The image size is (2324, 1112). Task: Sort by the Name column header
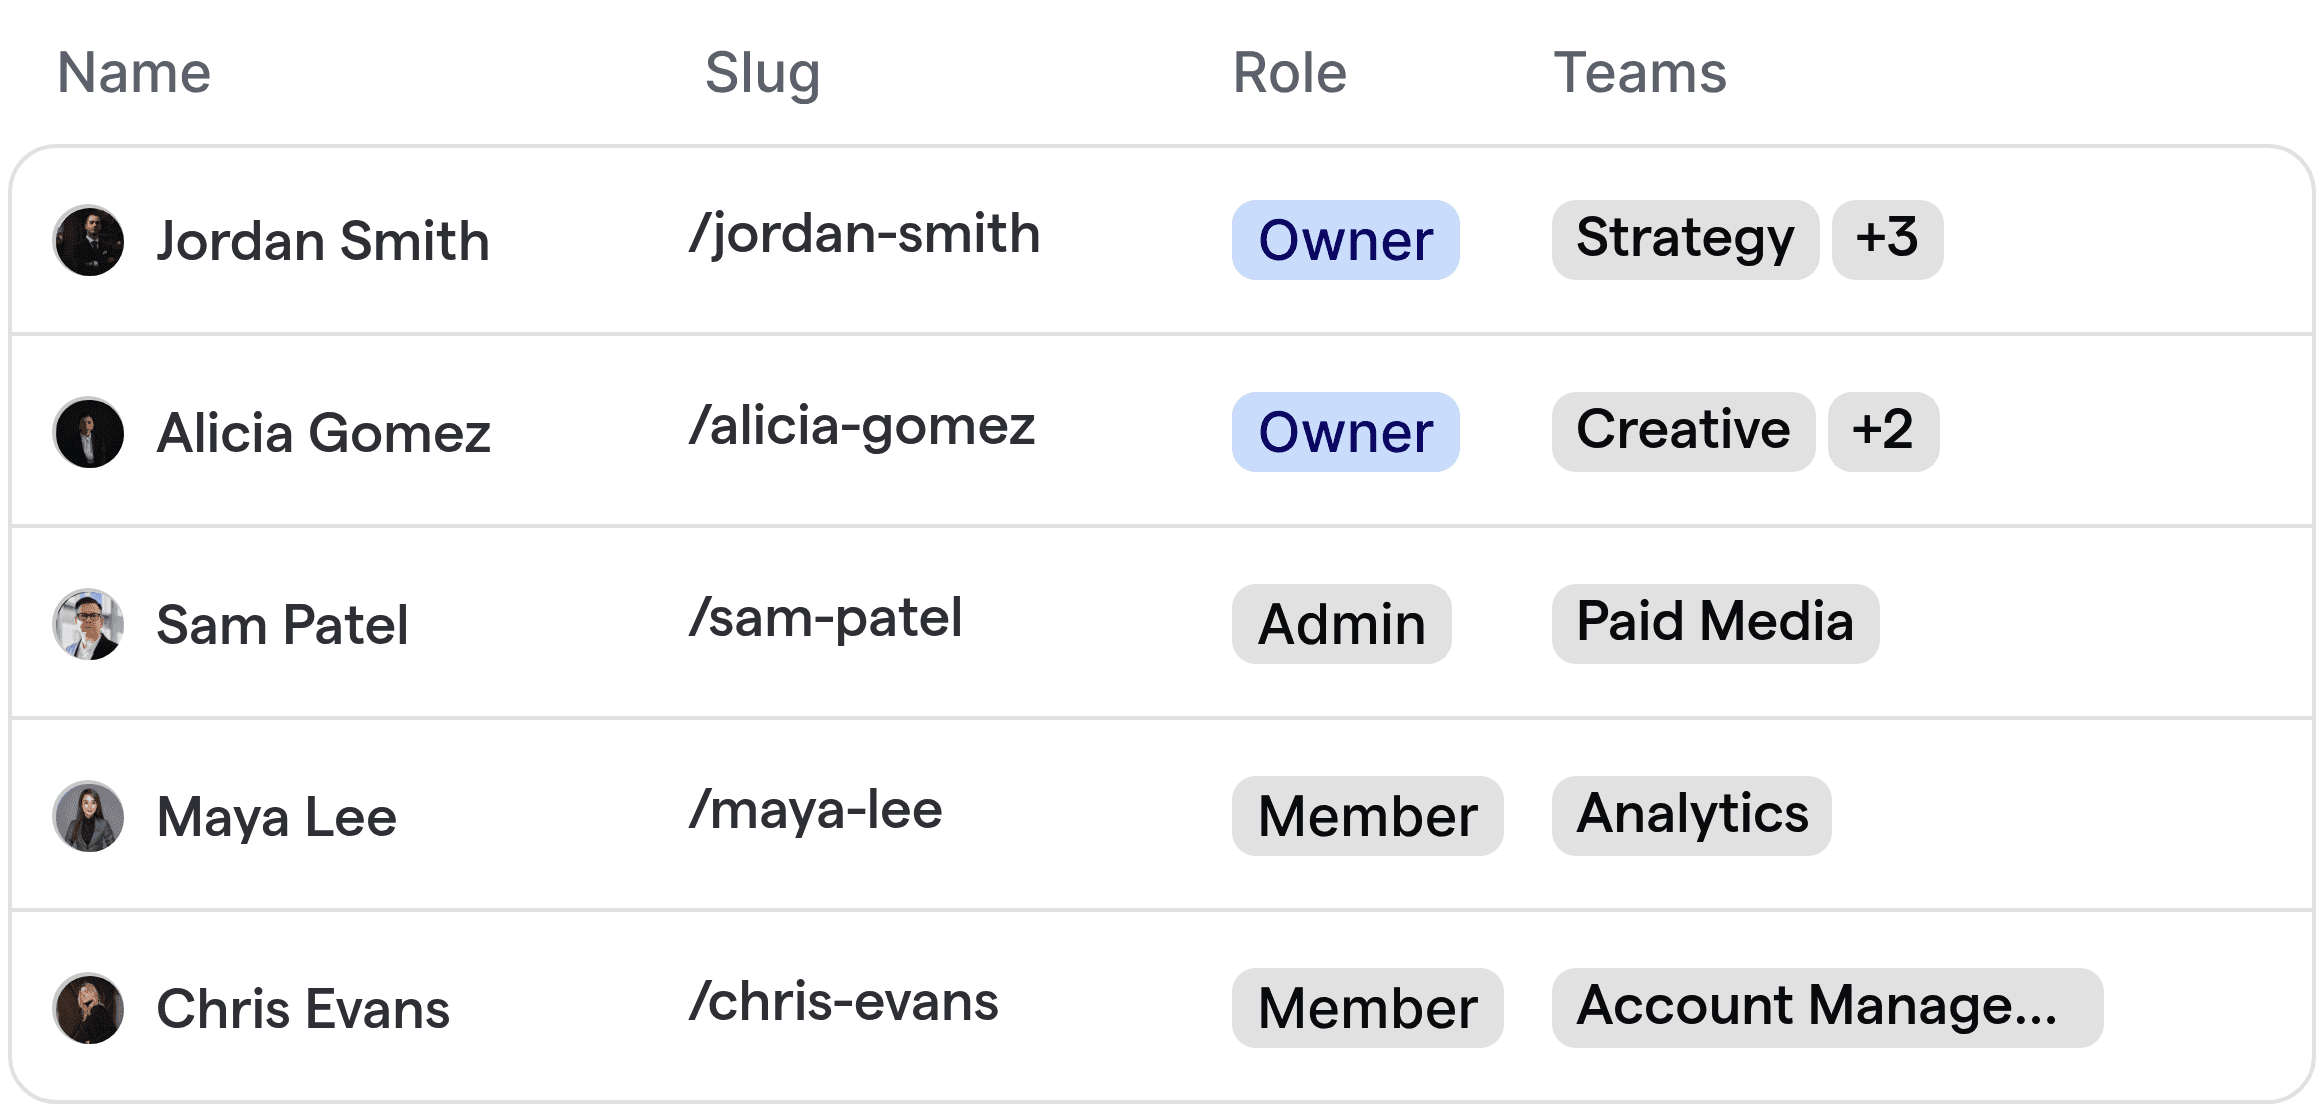coord(133,72)
